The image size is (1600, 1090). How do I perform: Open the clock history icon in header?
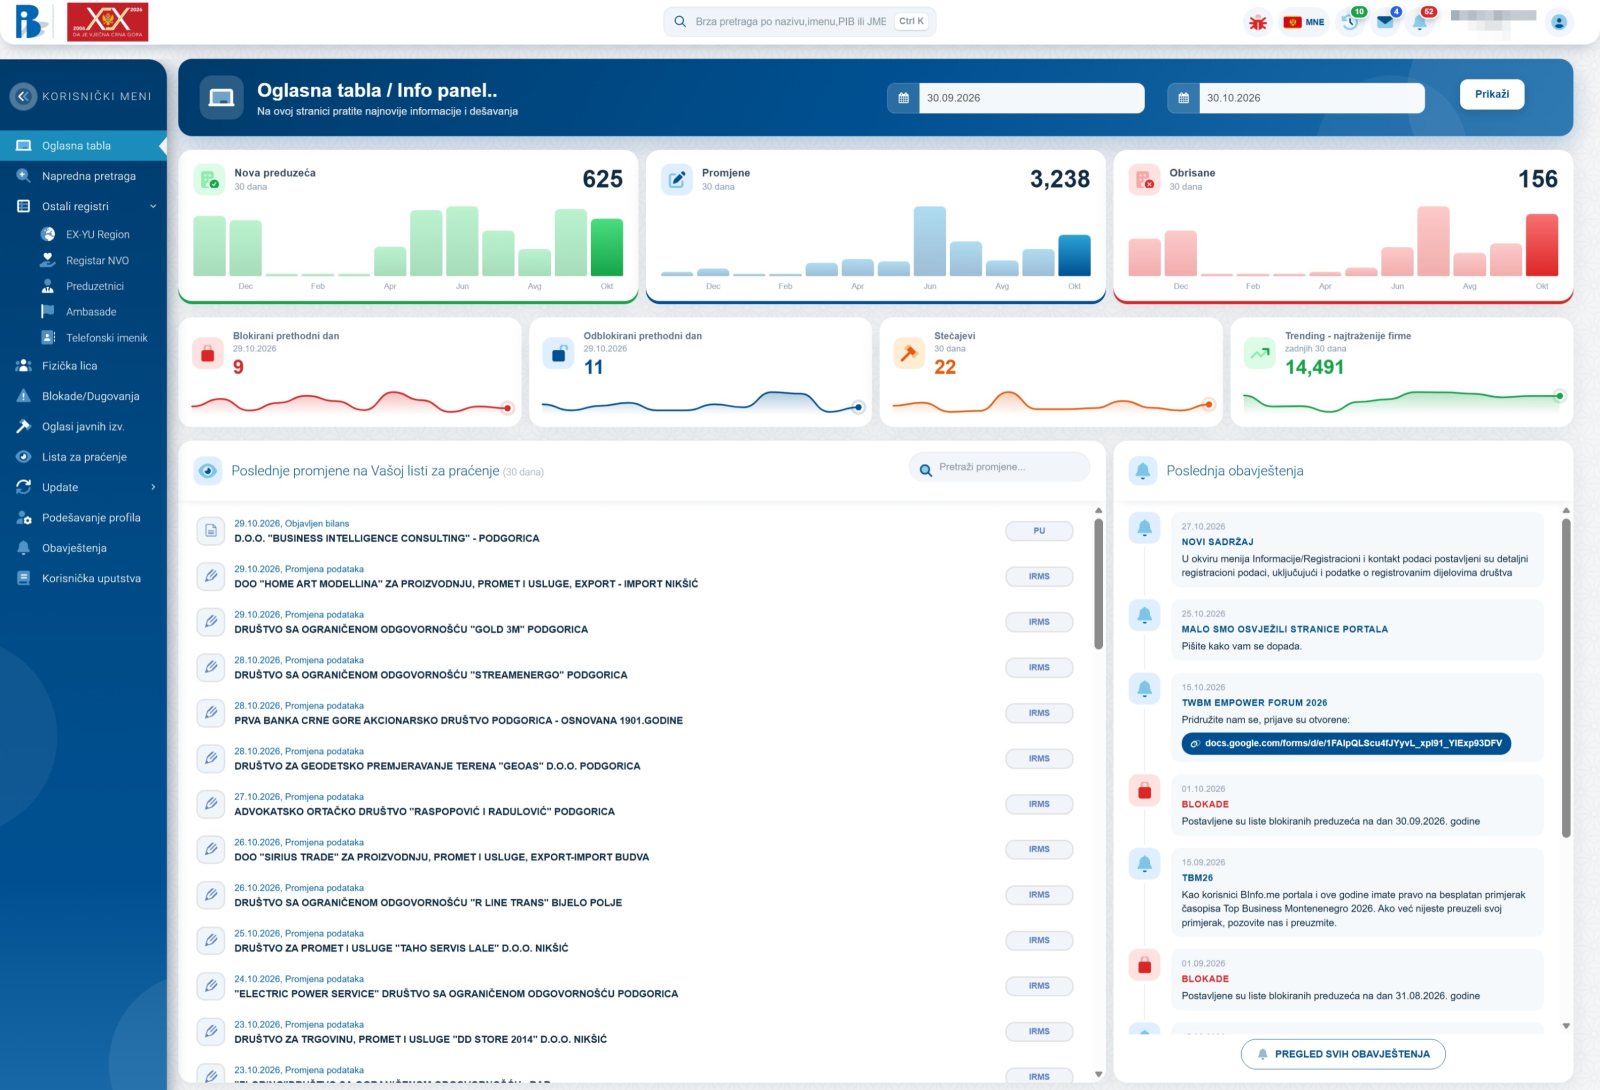1351,21
